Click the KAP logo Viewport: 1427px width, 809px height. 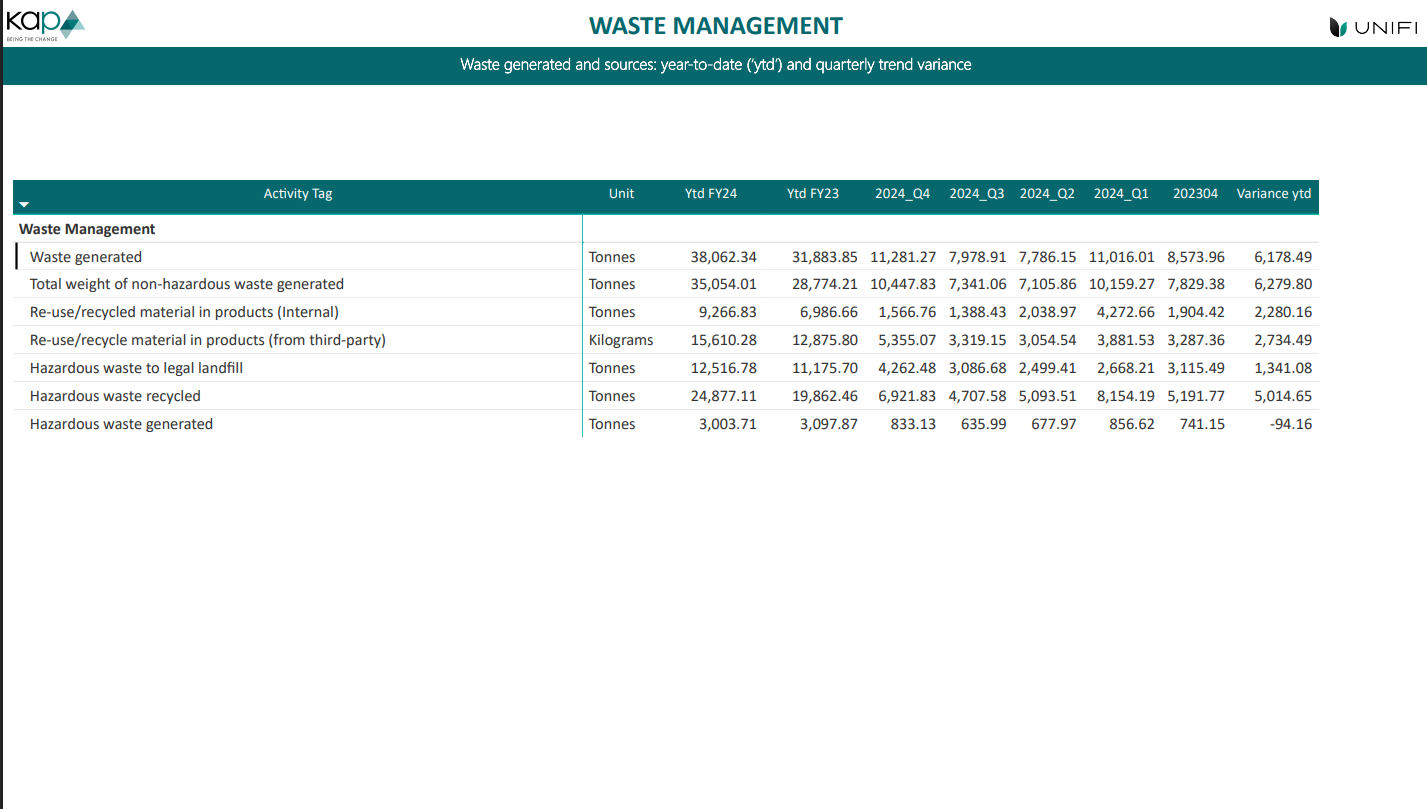[x=45, y=24]
